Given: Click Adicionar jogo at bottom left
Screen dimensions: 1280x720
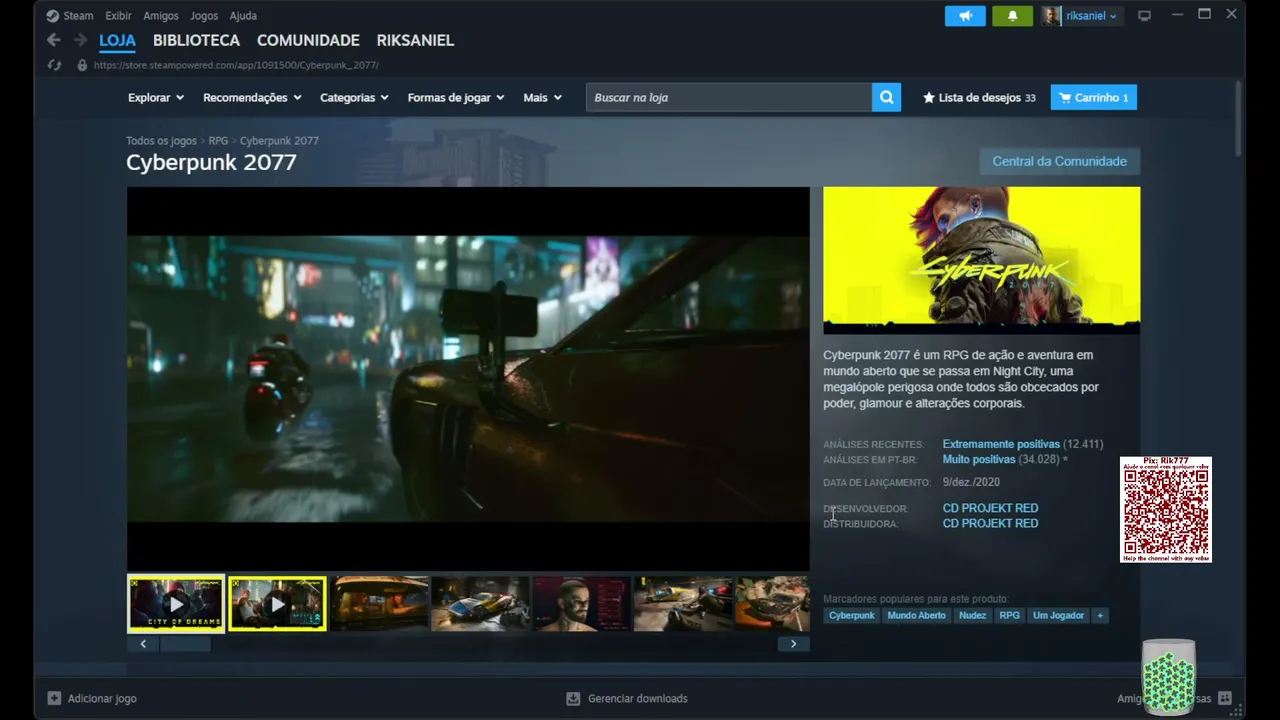Looking at the screenshot, I should click(92, 699).
